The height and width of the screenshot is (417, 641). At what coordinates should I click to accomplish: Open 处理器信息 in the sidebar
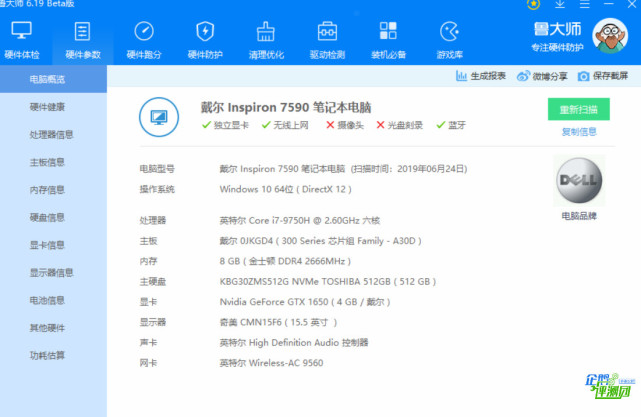52,135
